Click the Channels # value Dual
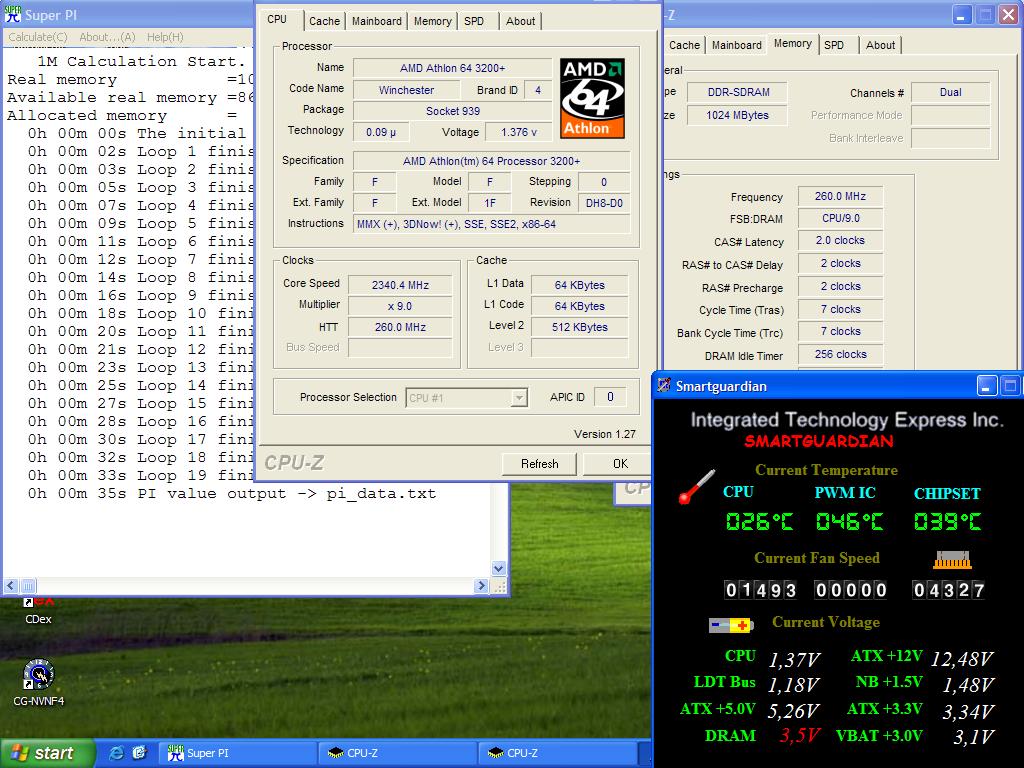Image resolution: width=1024 pixels, height=768 pixels. [950, 92]
